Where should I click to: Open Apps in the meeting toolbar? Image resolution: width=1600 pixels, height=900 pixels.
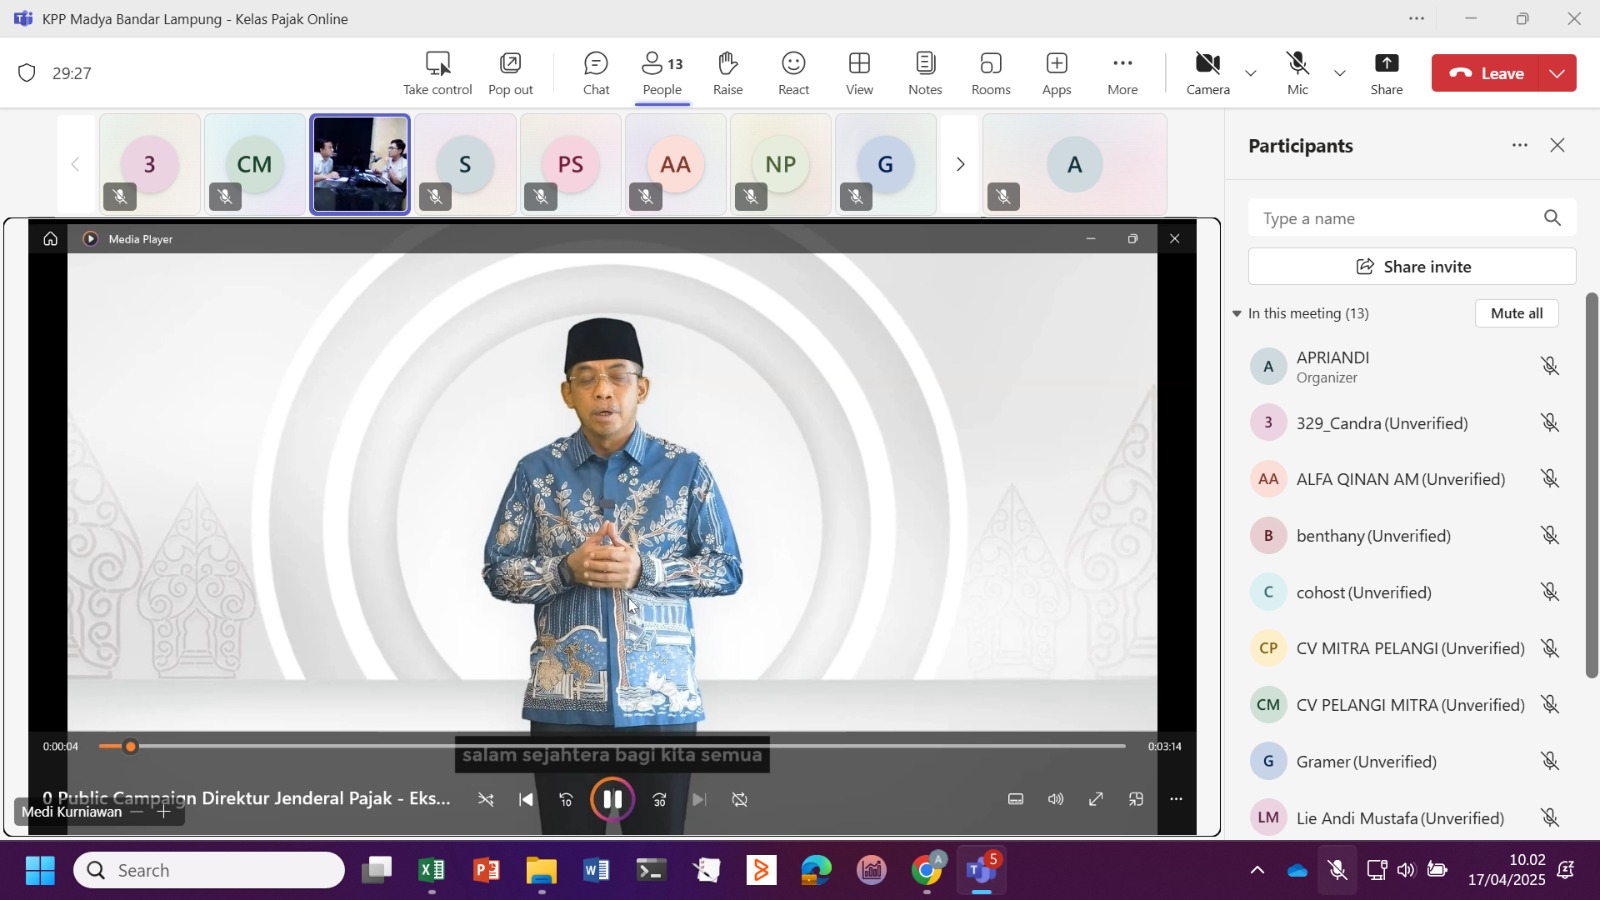point(1056,73)
